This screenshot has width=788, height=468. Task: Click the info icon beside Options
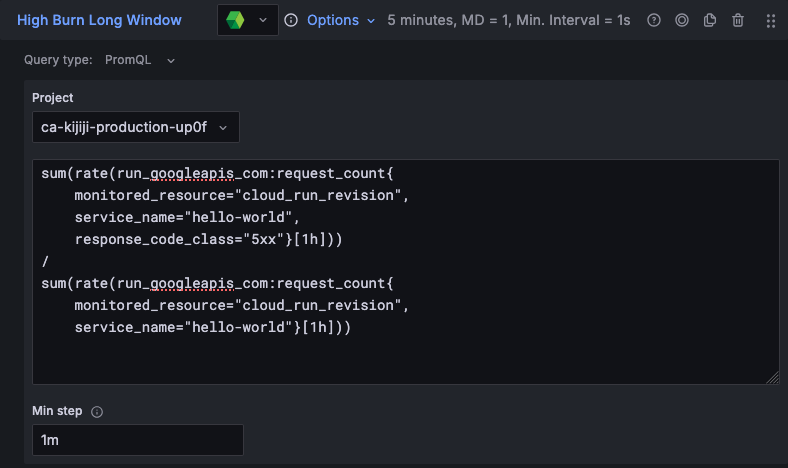click(291, 20)
